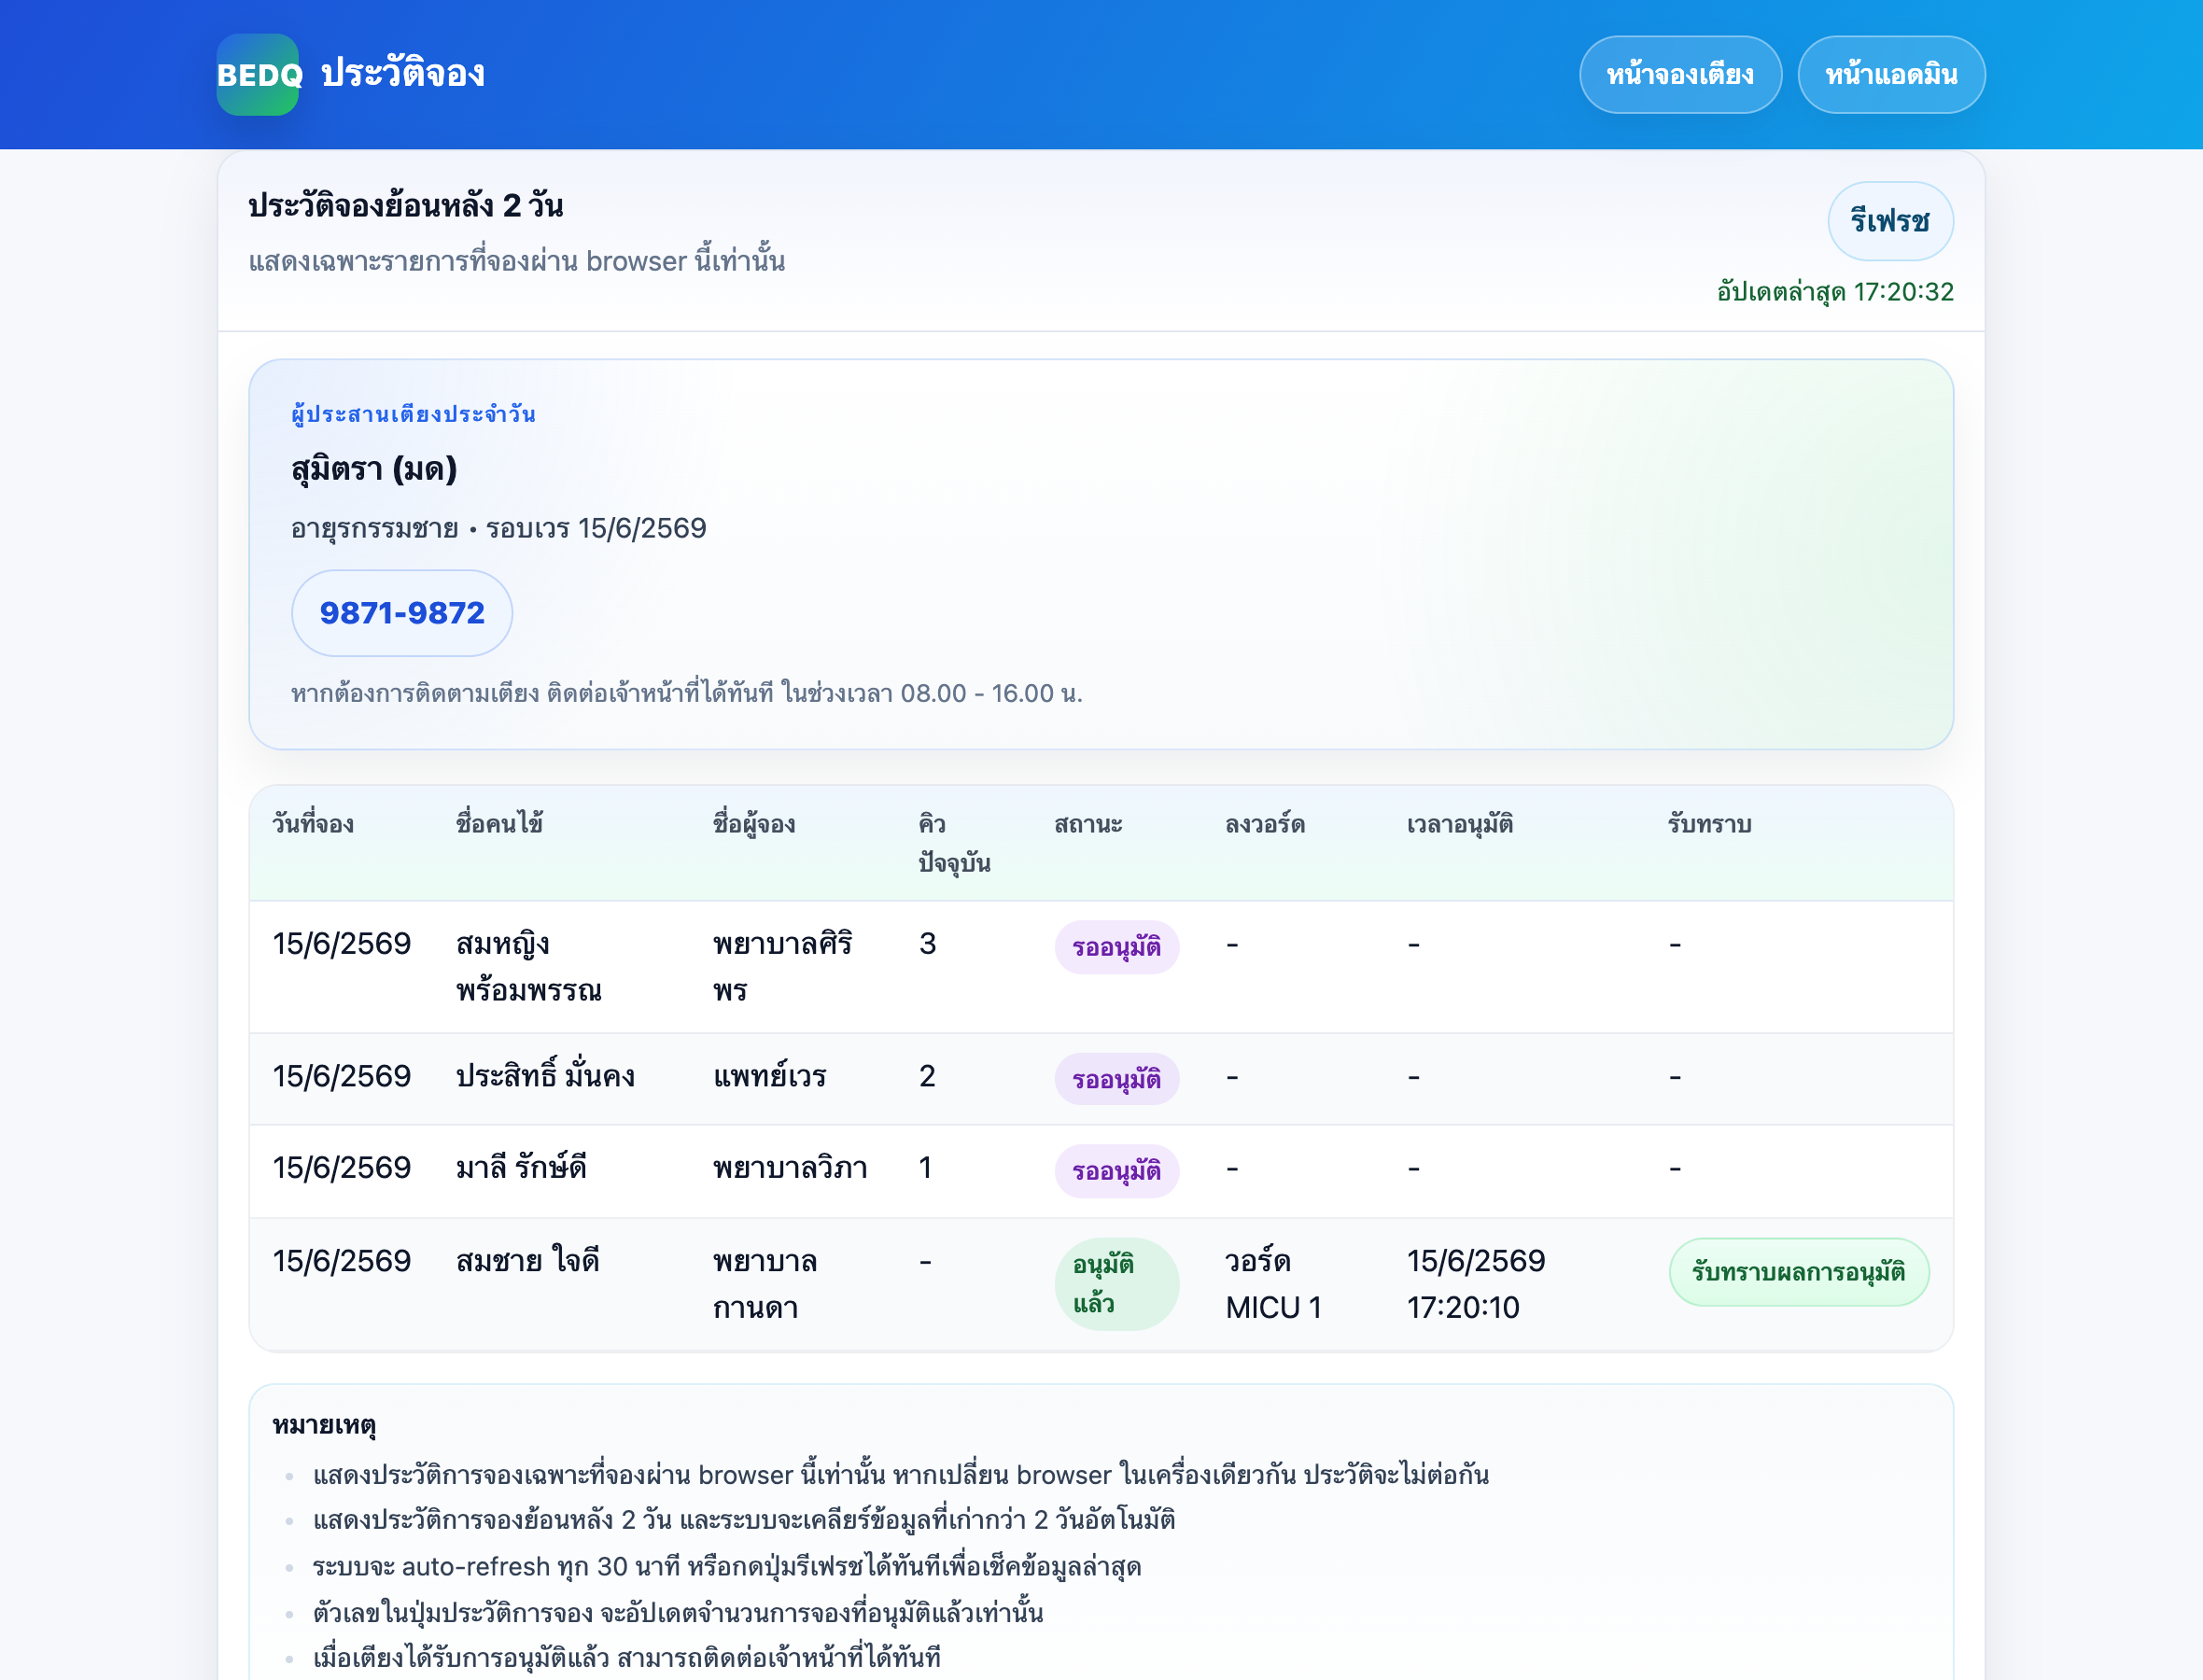2203x1680 pixels.
Task: Select patient ประสิทธิ์ มั่นคง
Action: click(545, 1076)
